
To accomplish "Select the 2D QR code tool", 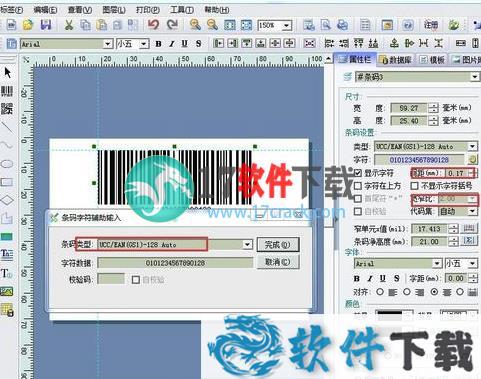I will [x=7, y=109].
